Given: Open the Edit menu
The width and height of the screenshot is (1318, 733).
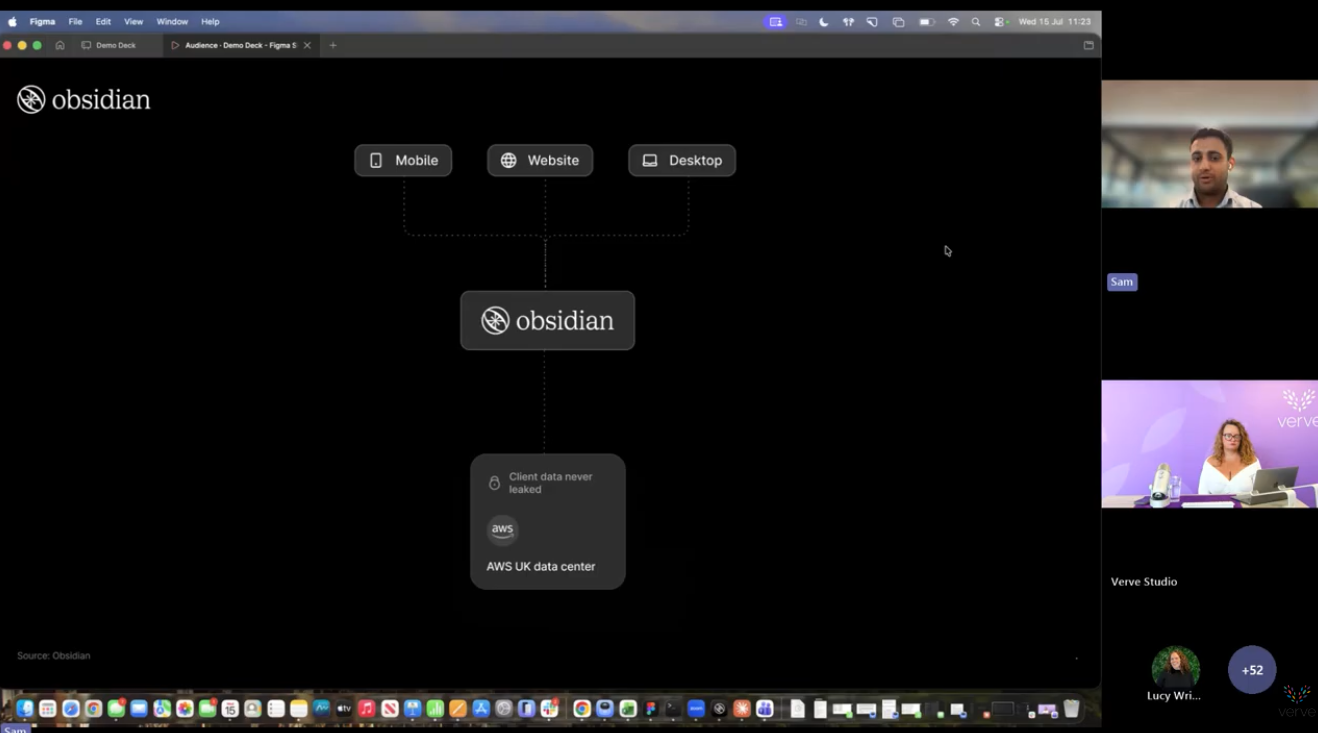Looking at the screenshot, I should pyautogui.click(x=103, y=21).
